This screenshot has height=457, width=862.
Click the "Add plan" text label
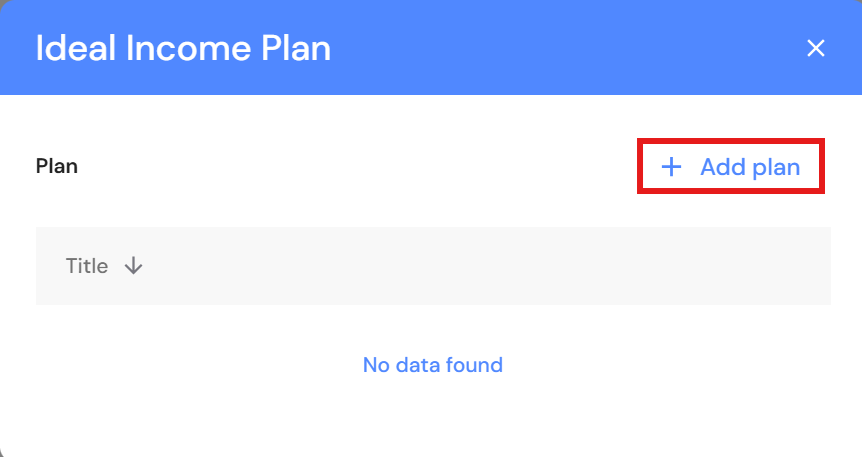[750, 167]
